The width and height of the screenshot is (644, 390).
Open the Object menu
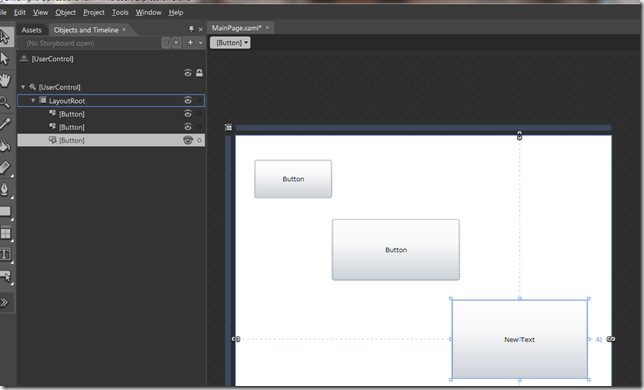coord(65,12)
